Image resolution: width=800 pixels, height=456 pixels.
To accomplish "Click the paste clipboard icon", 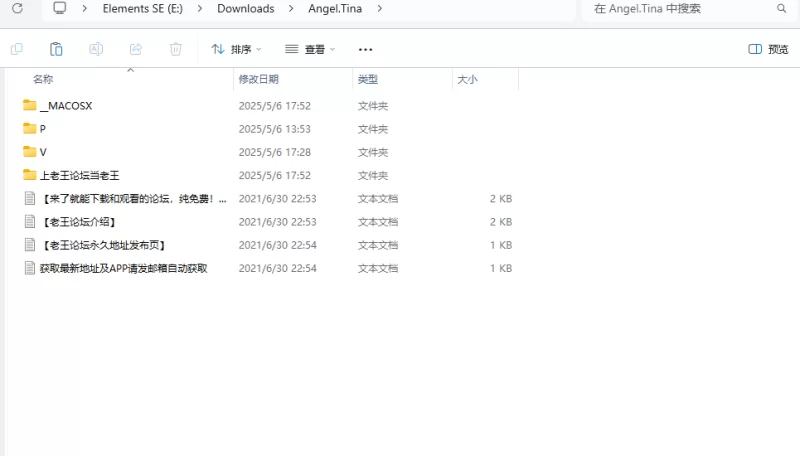I will [x=56, y=49].
